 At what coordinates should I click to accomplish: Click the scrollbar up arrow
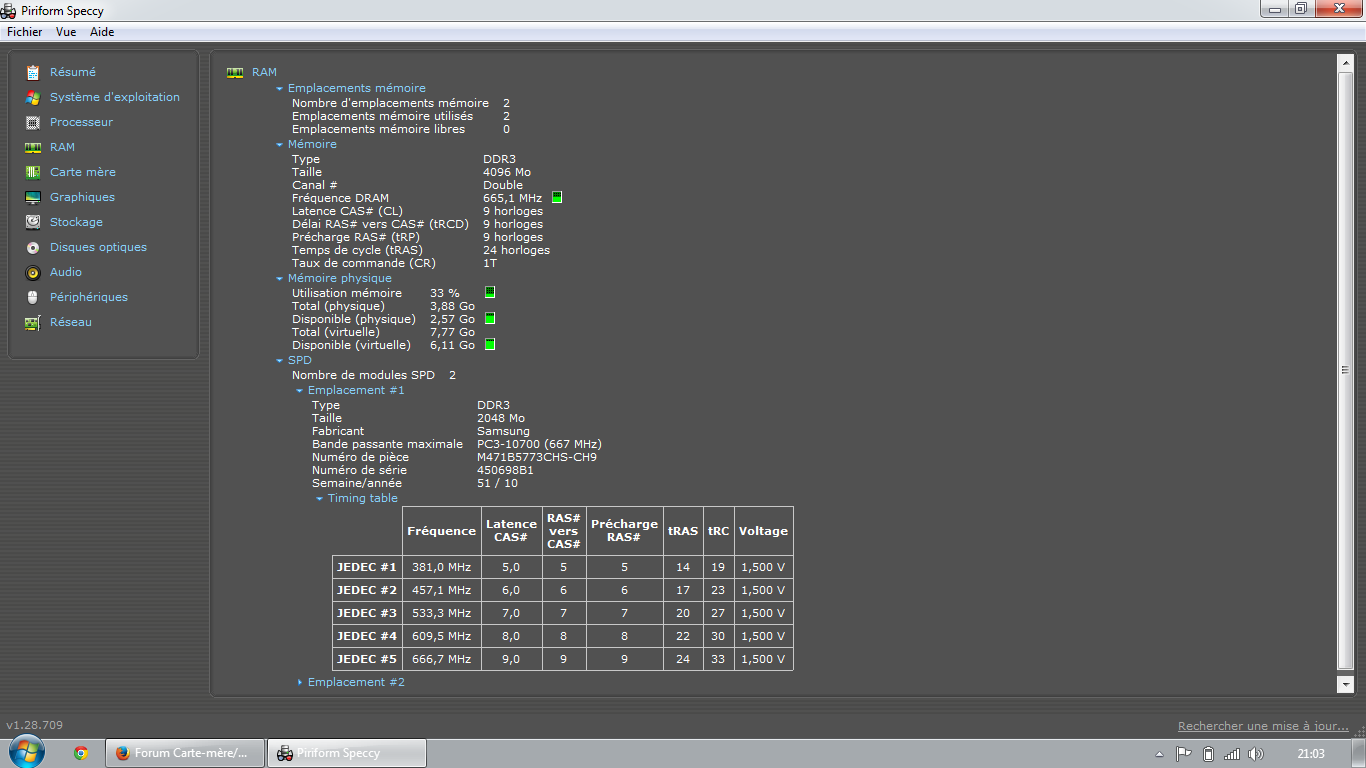1345,63
